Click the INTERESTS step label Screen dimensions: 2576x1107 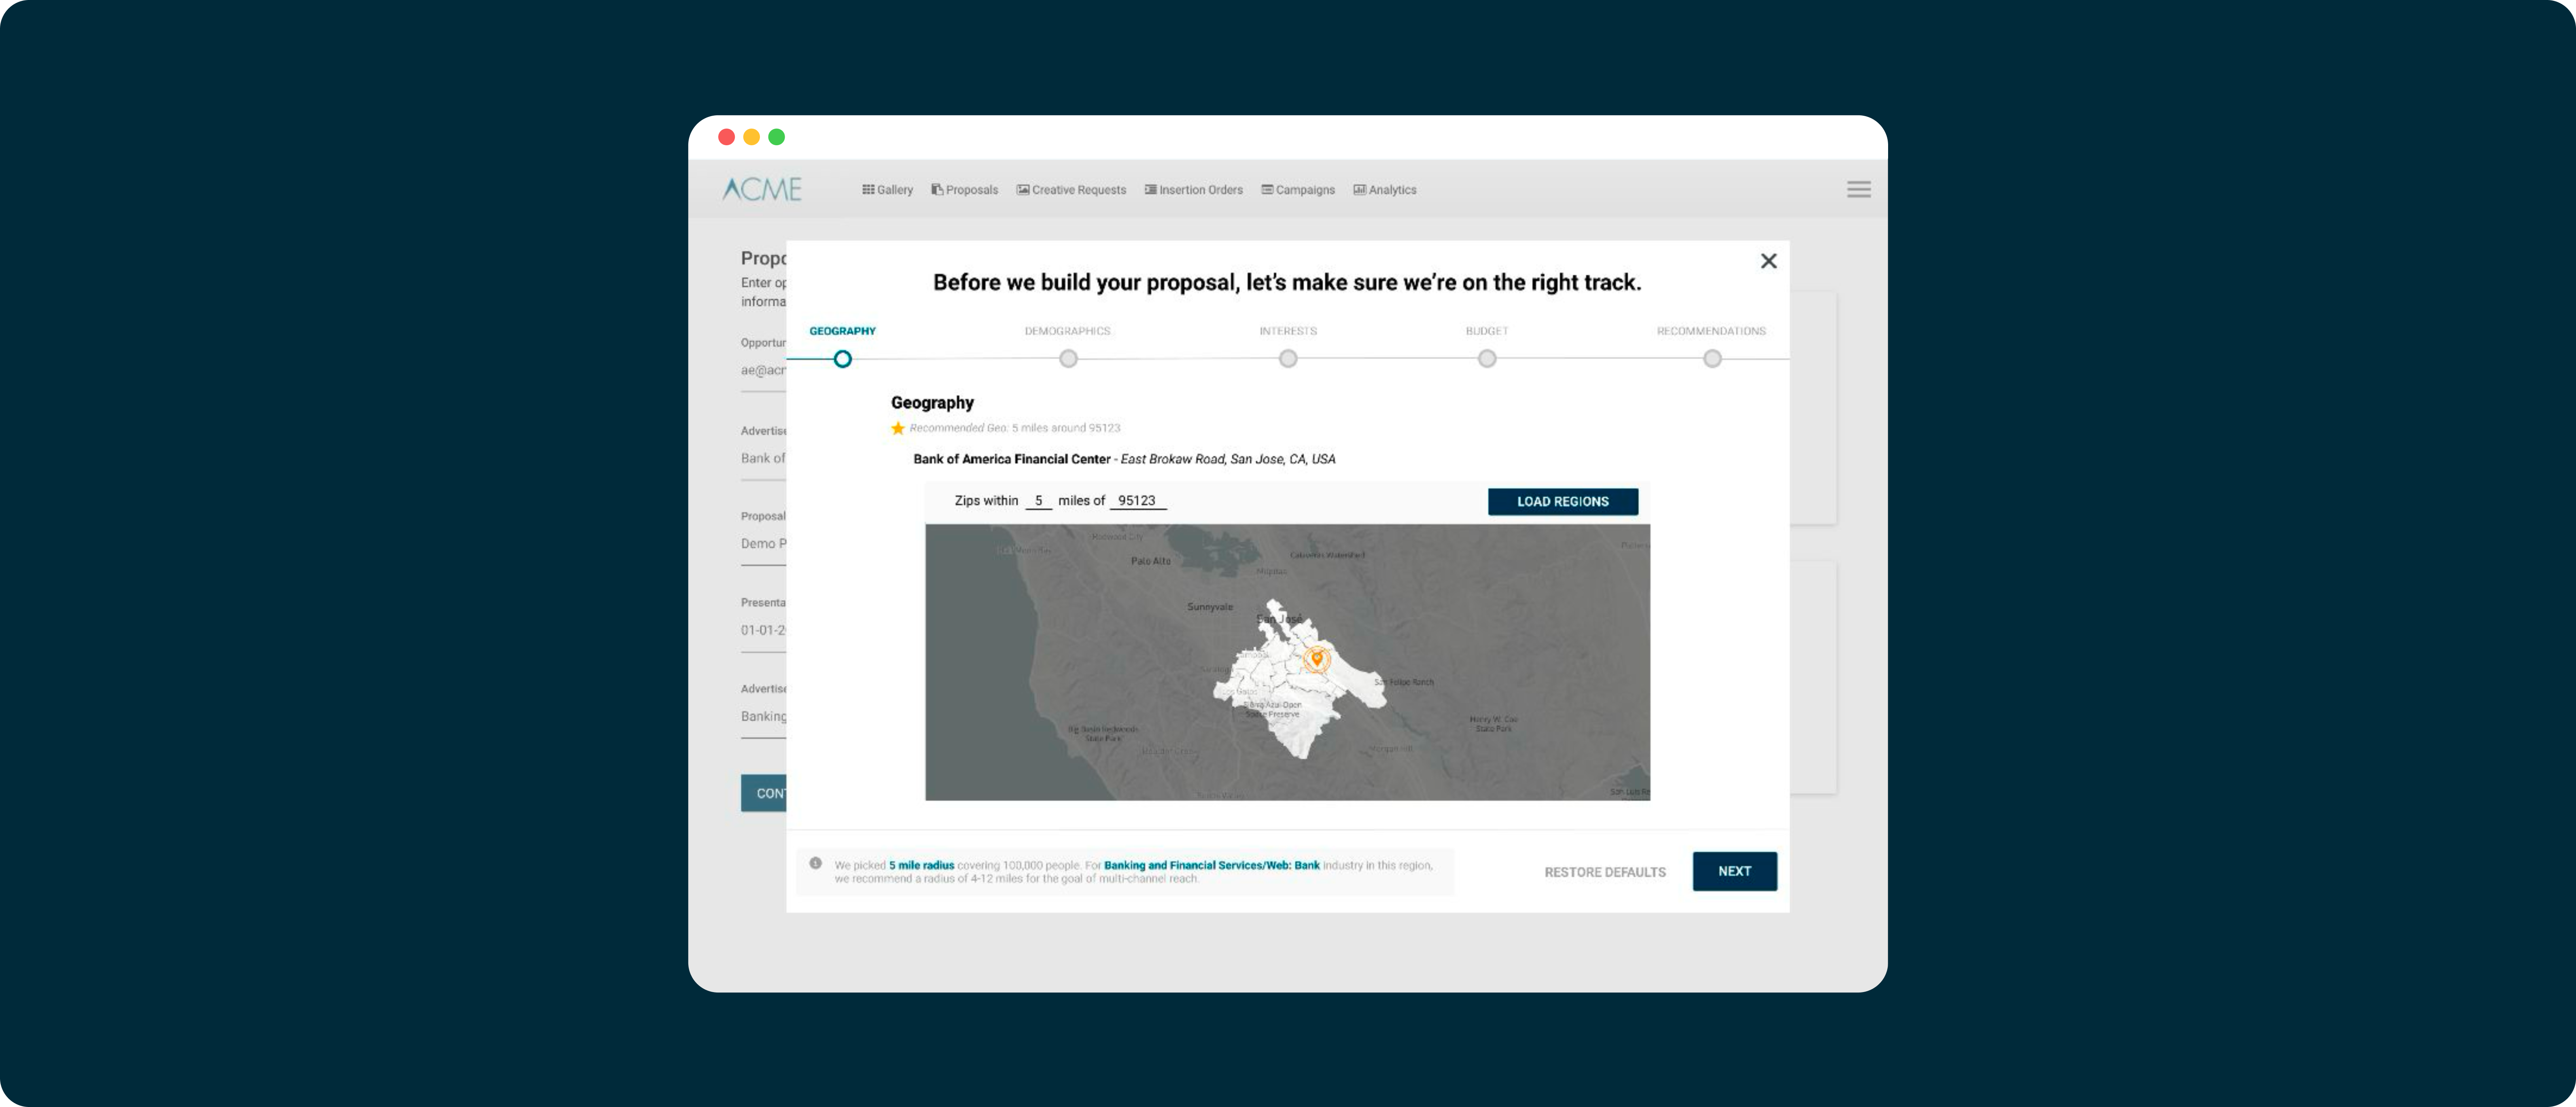pos(1288,331)
